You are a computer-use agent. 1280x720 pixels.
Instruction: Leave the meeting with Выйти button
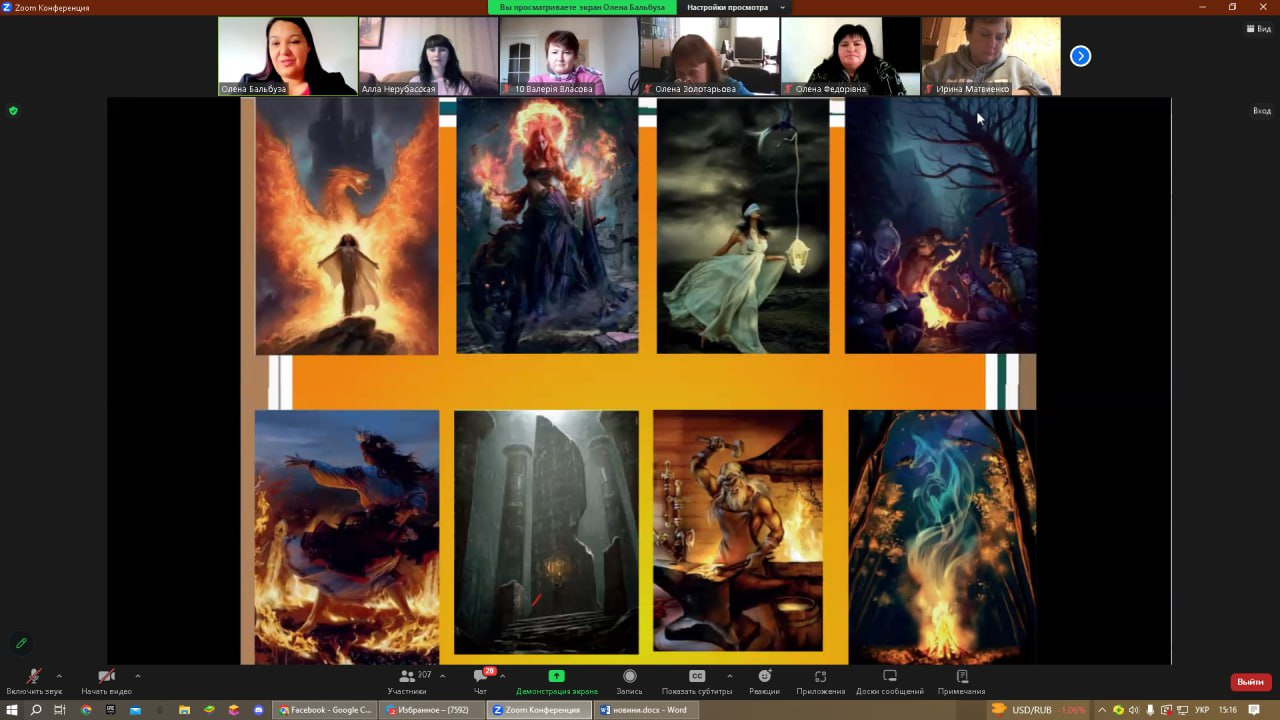pyautogui.click(x=1250, y=682)
